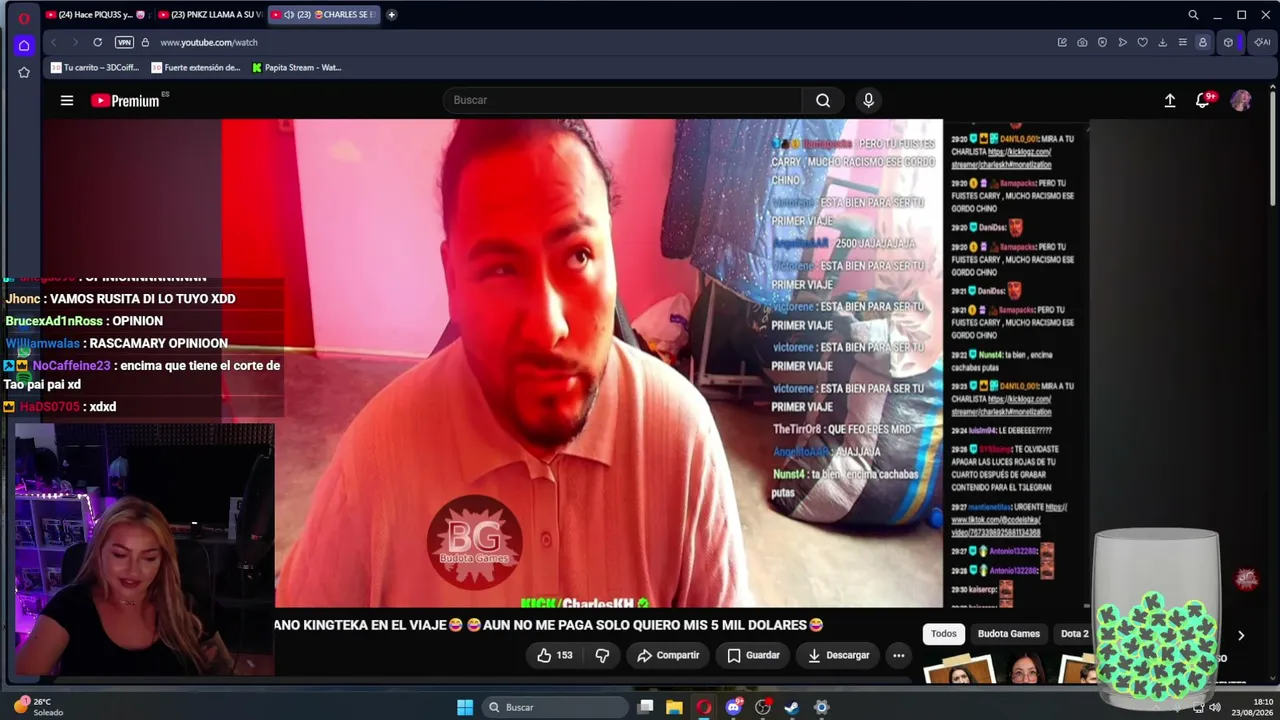Open Task View on taskbar

pyautogui.click(x=646, y=707)
